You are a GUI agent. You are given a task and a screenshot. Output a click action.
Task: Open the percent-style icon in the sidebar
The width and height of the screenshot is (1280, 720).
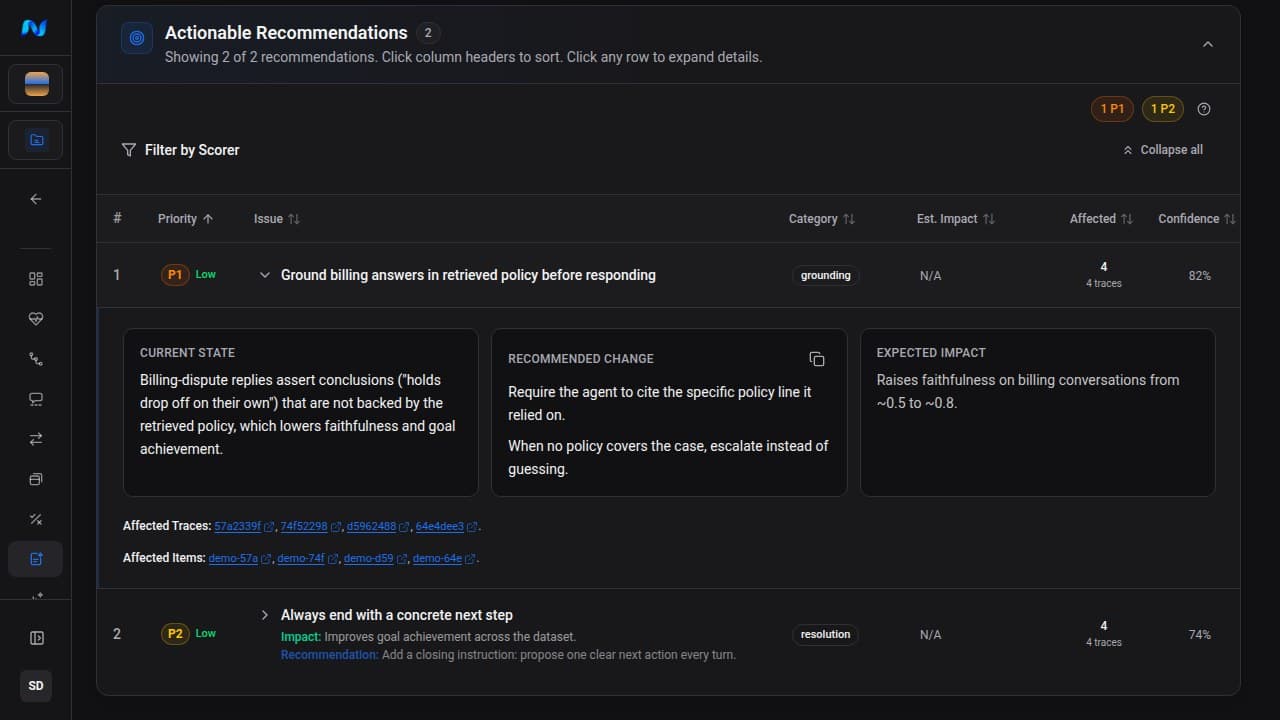pyautogui.click(x=36, y=519)
